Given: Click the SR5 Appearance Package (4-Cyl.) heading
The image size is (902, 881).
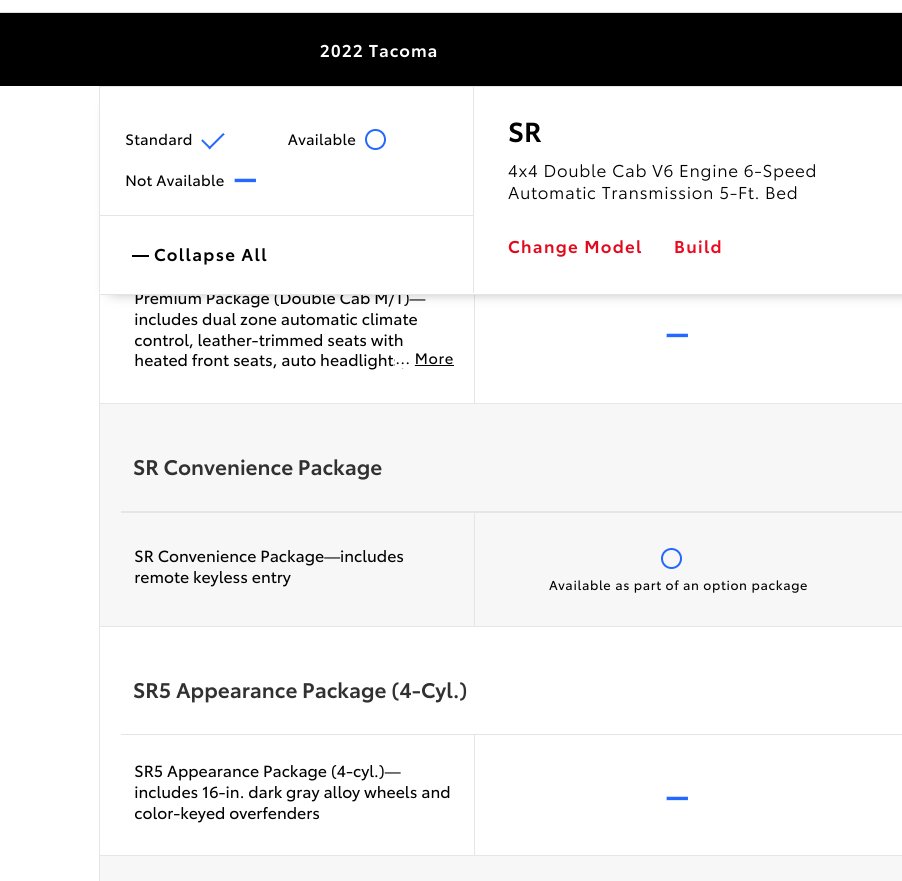Looking at the screenshot, I should coord(300,691).
